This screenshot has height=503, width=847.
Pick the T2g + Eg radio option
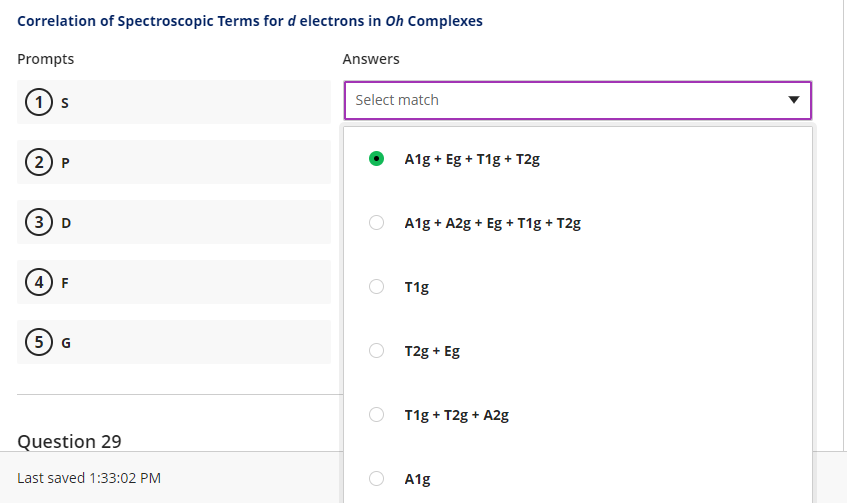click(377, 351)
